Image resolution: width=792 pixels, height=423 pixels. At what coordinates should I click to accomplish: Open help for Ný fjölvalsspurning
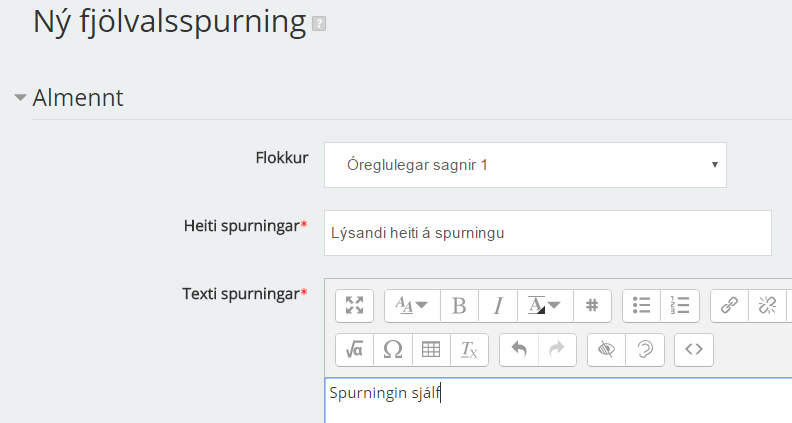[319, 24]
